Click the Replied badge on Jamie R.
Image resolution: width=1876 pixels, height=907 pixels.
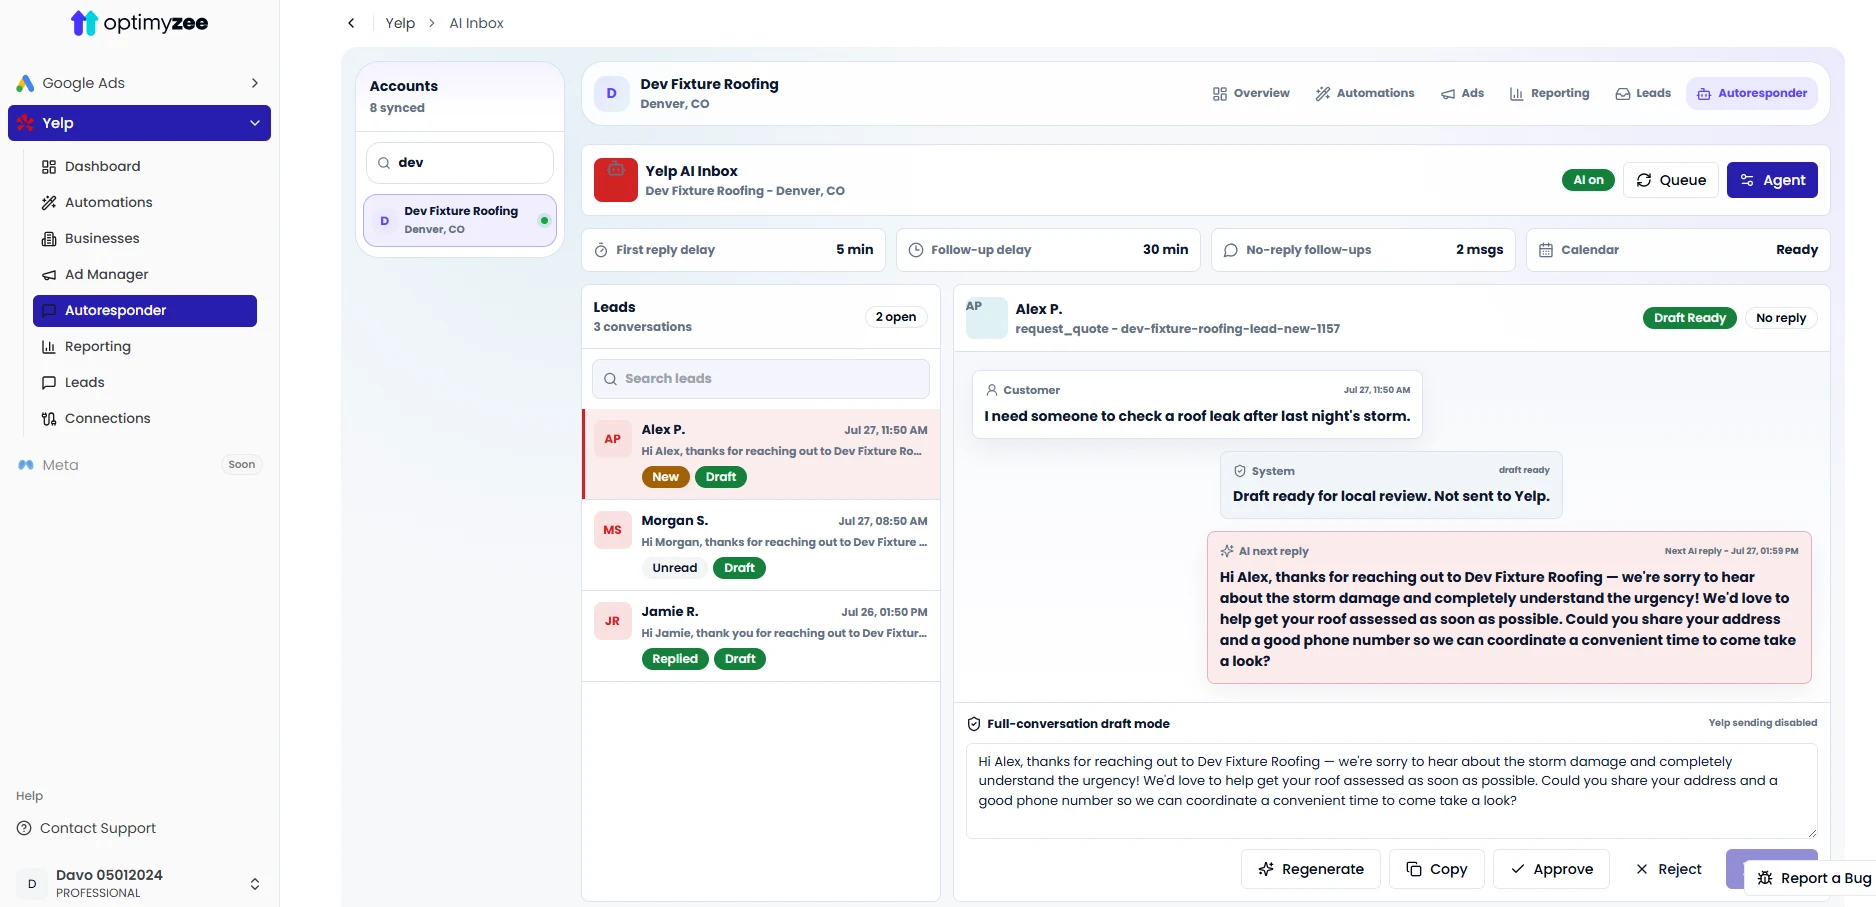click(675, 659)
